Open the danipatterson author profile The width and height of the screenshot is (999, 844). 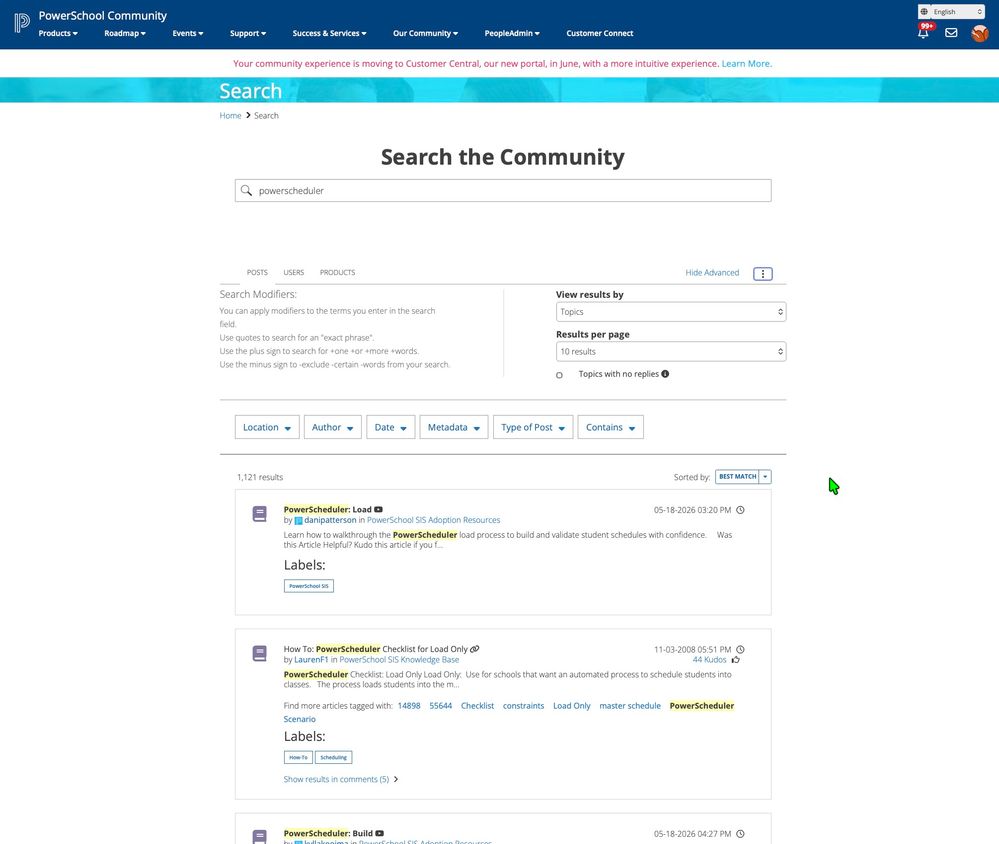click(x=330, y=520)
